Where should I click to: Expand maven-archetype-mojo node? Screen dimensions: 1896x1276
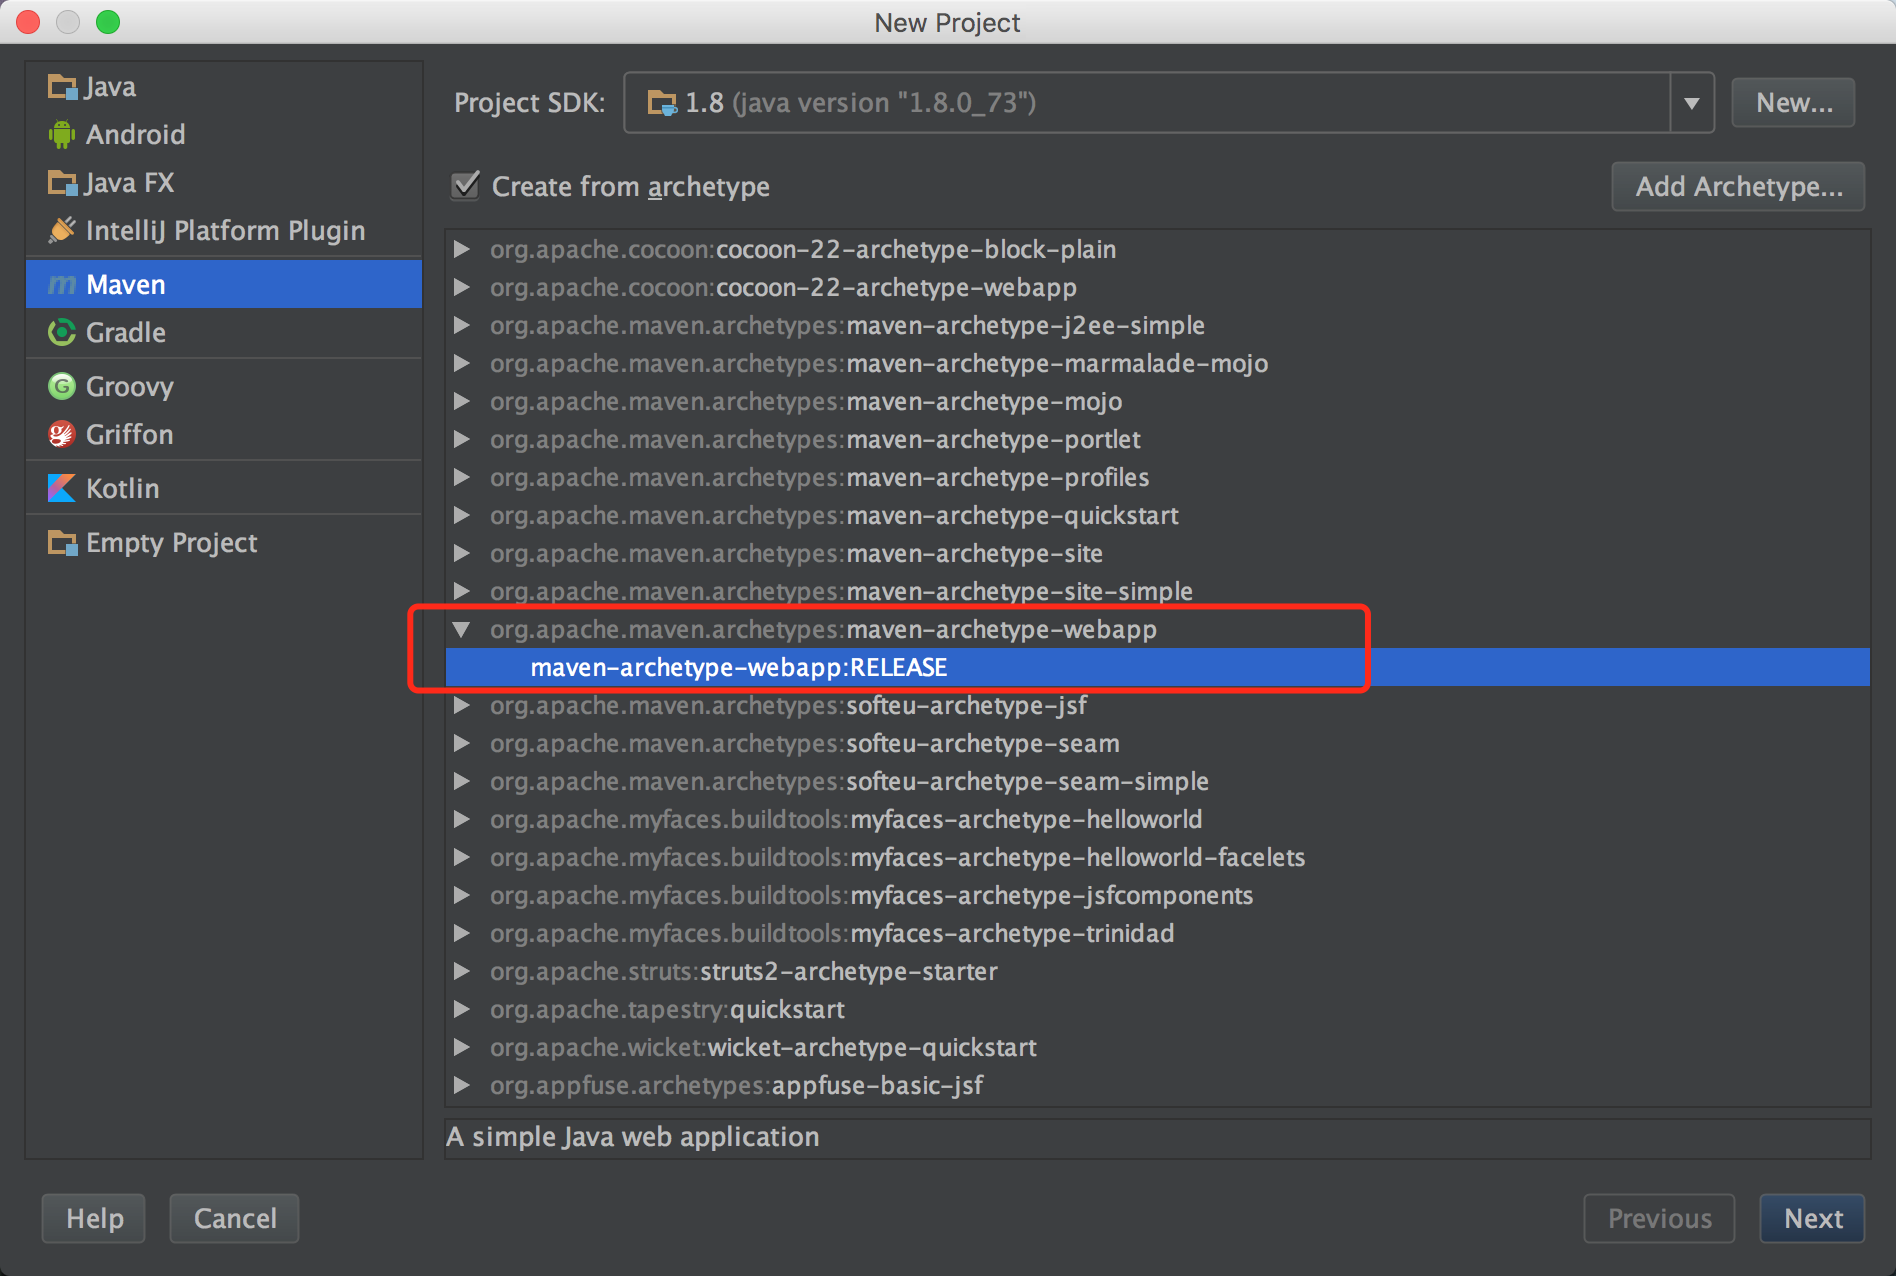click(x=461, y=401)
